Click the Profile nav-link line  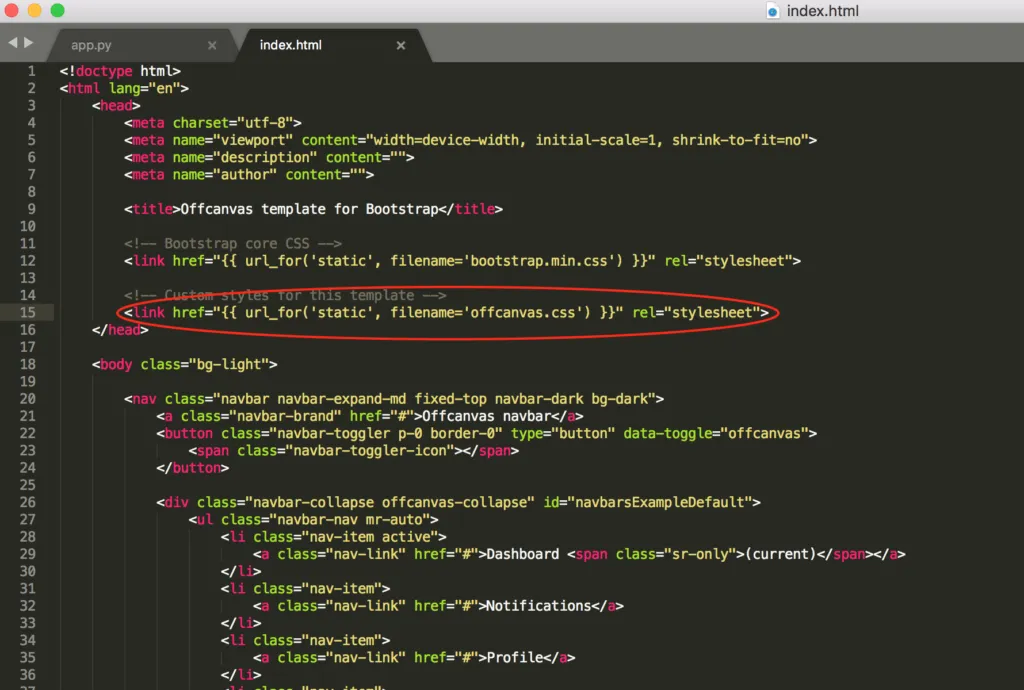[414, 657]
